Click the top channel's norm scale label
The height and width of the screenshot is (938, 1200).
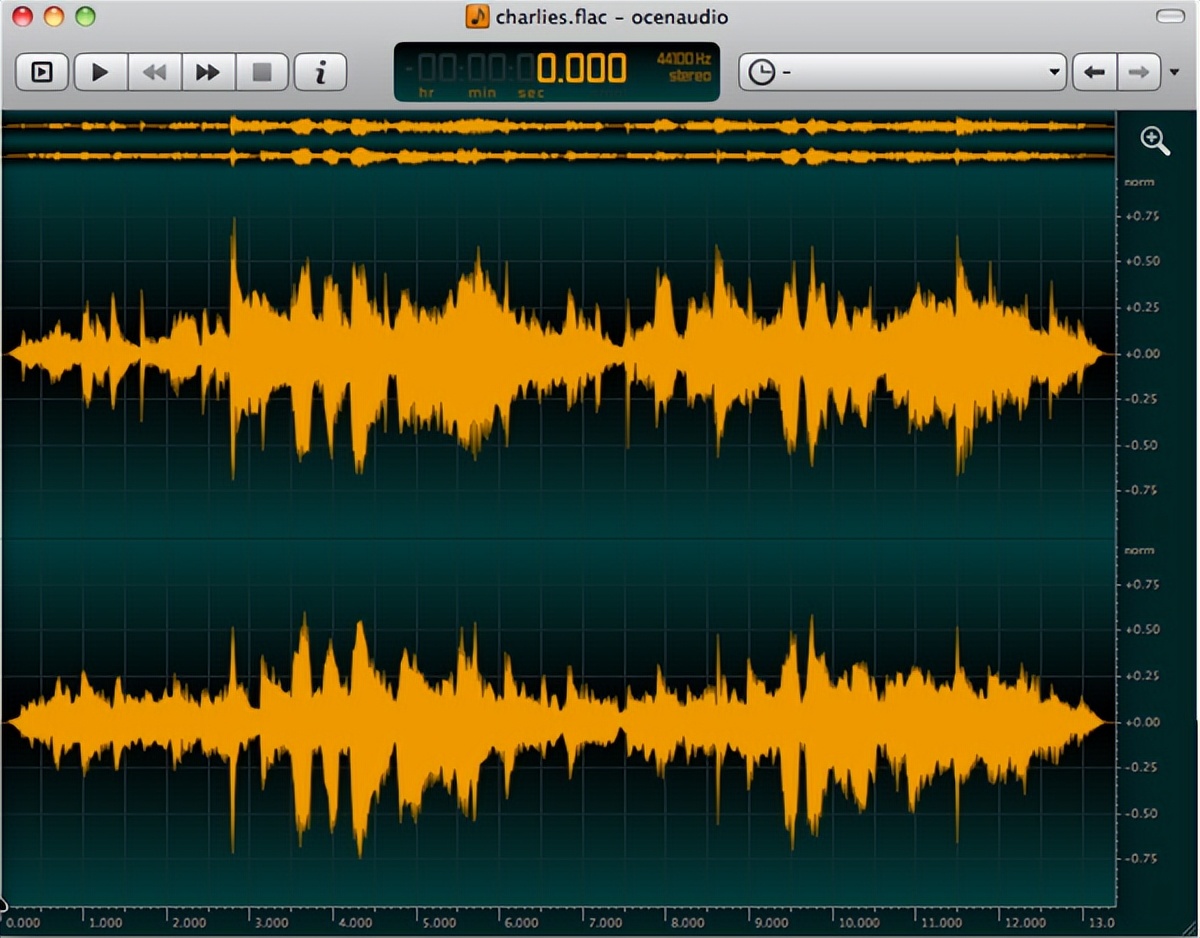[1139, 182]
